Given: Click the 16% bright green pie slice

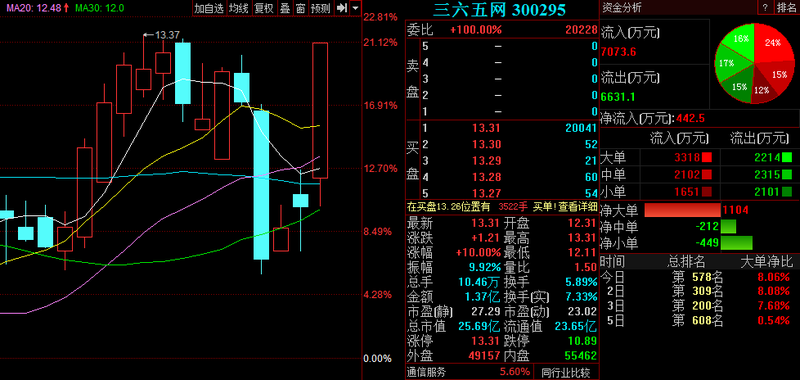Looking at the screenshot, I should 741,39.
